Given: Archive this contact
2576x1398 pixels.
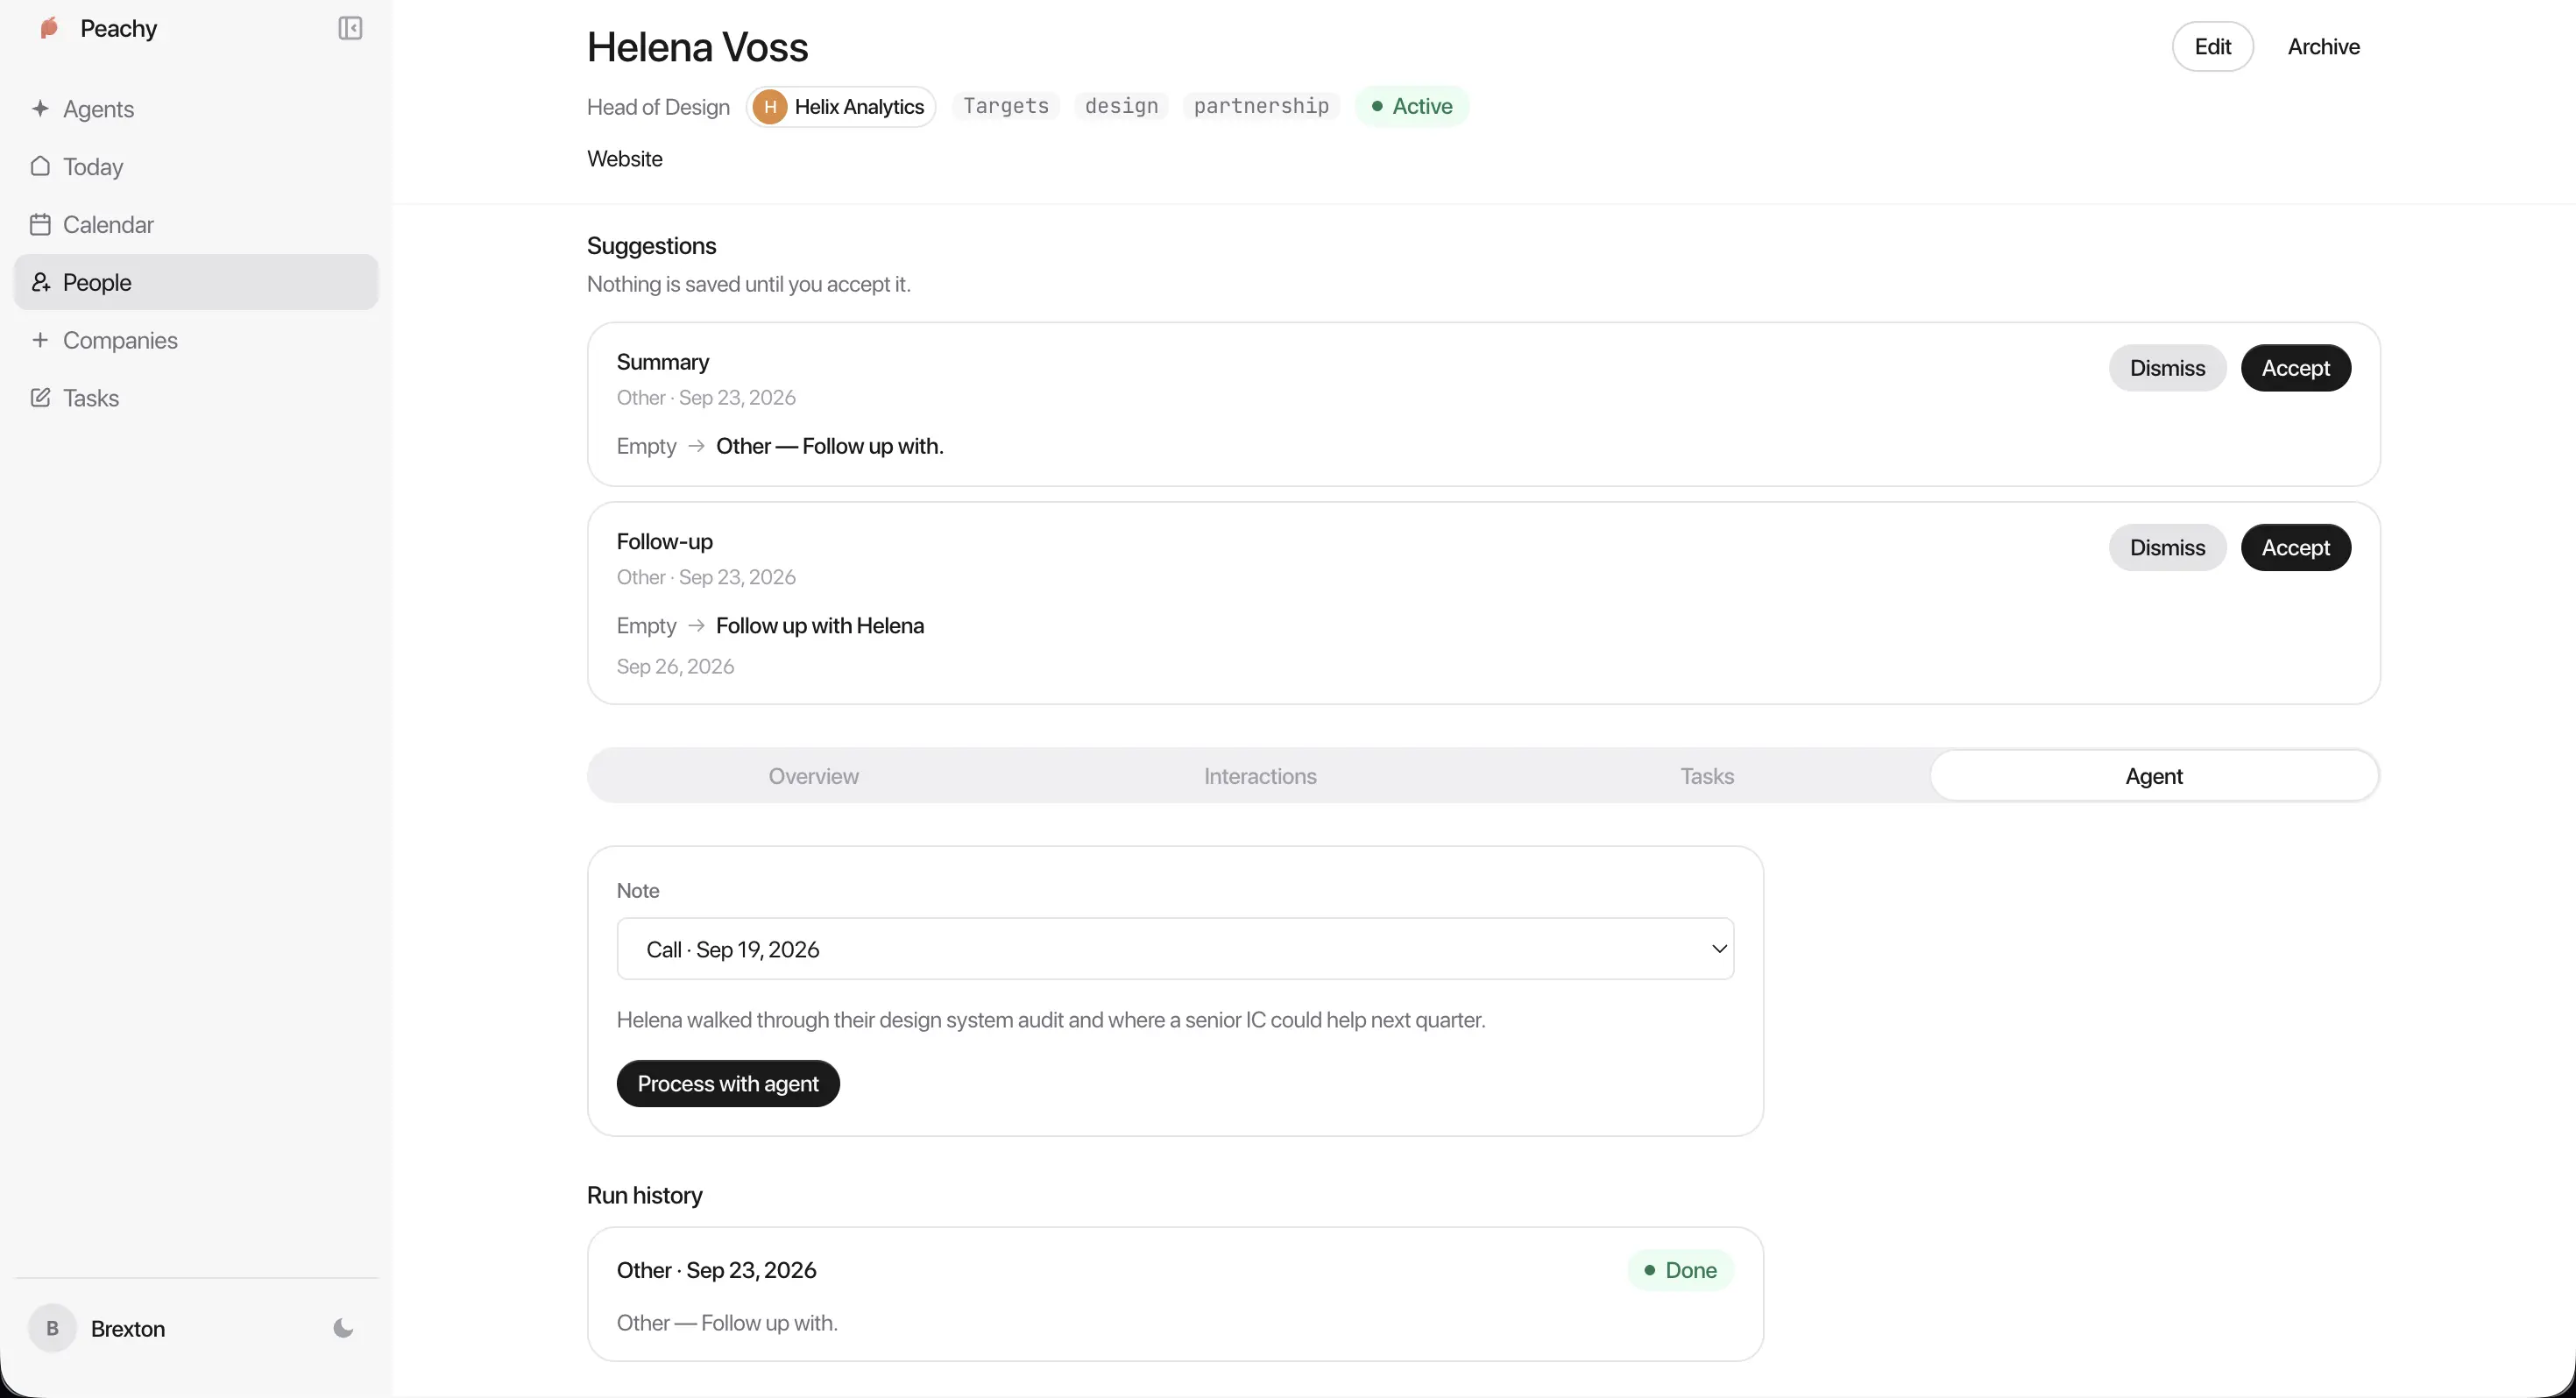Looking at the screenshot, I should [x=2323, y=46].
